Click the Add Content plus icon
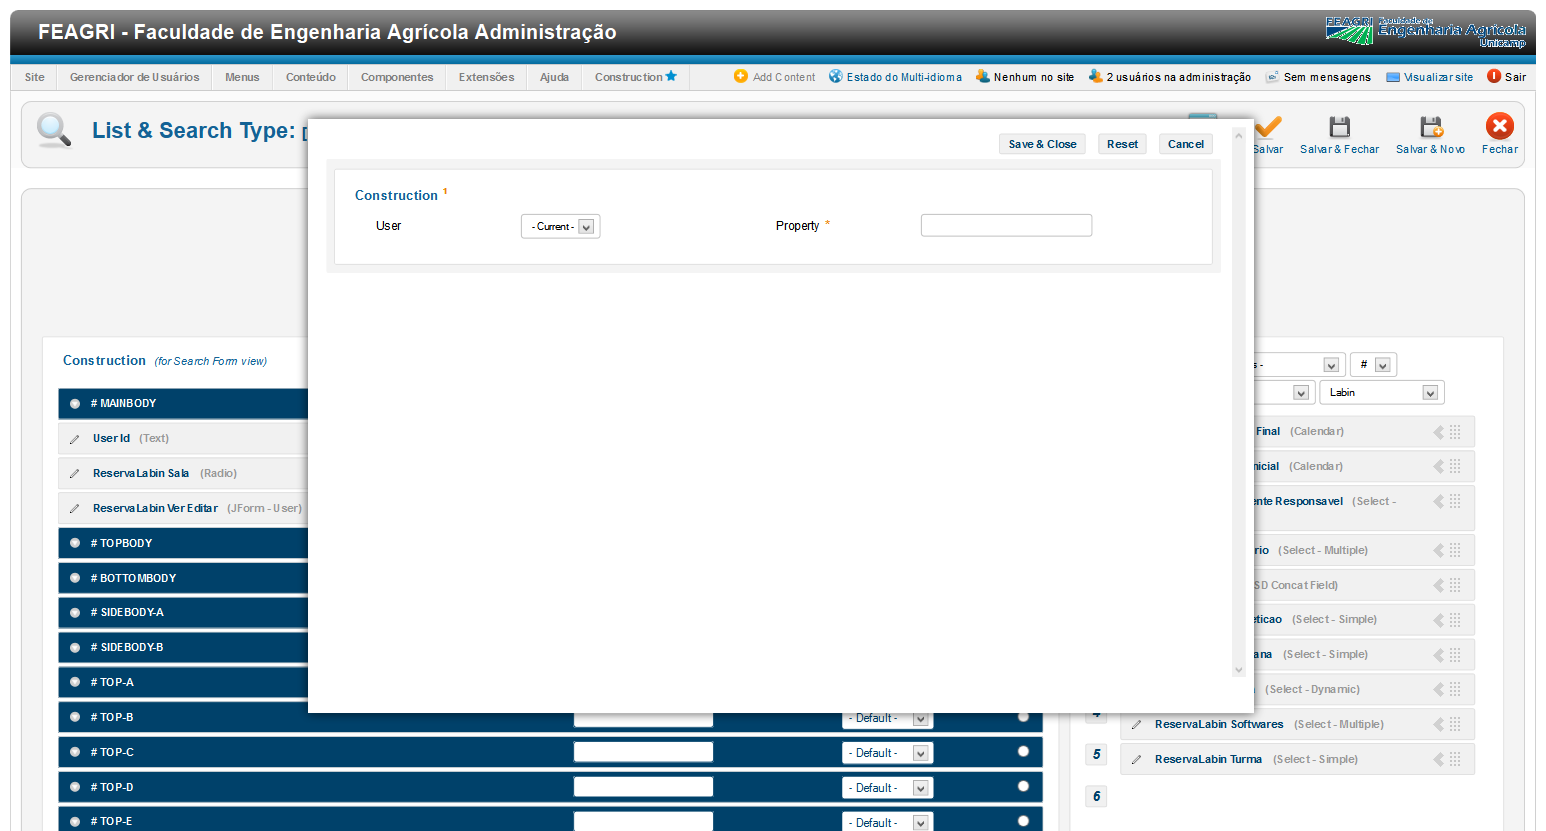The image size is (1546, 831). tap(741, 77)
